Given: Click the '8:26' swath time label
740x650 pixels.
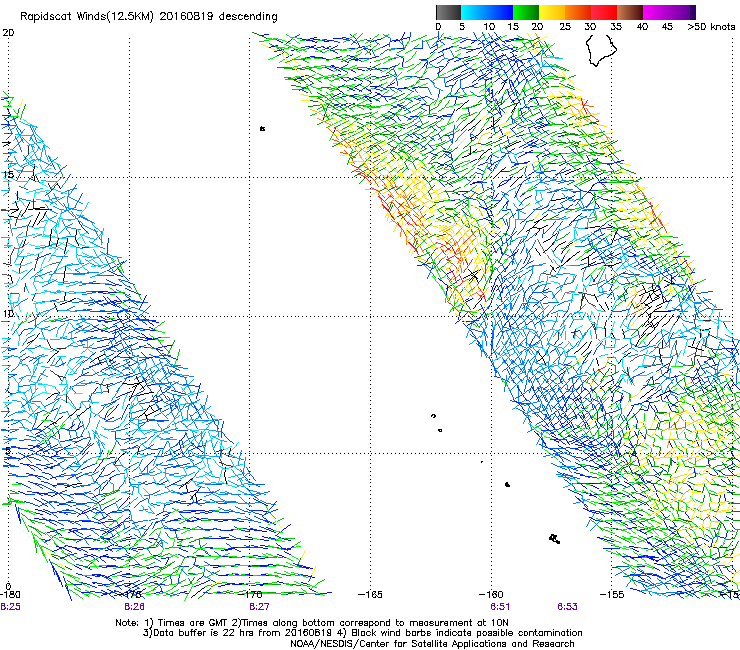Looking at the screenshot, I should (135, 607).
